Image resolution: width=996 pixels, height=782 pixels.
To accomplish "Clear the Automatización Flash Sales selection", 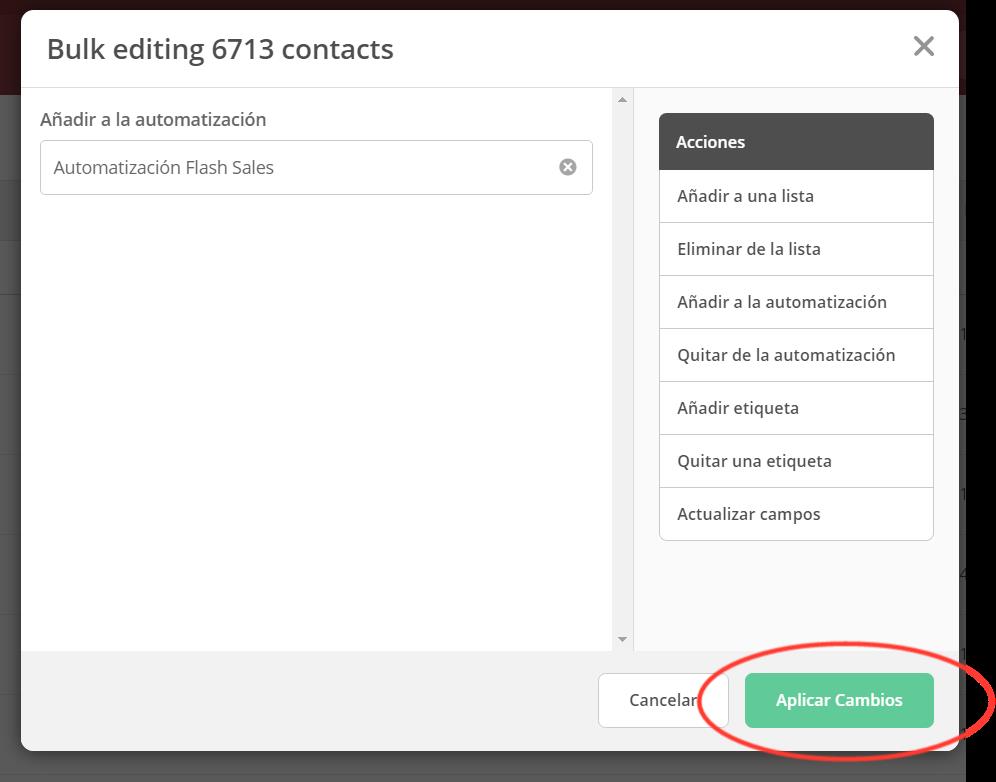I will [x=567, y=167].
